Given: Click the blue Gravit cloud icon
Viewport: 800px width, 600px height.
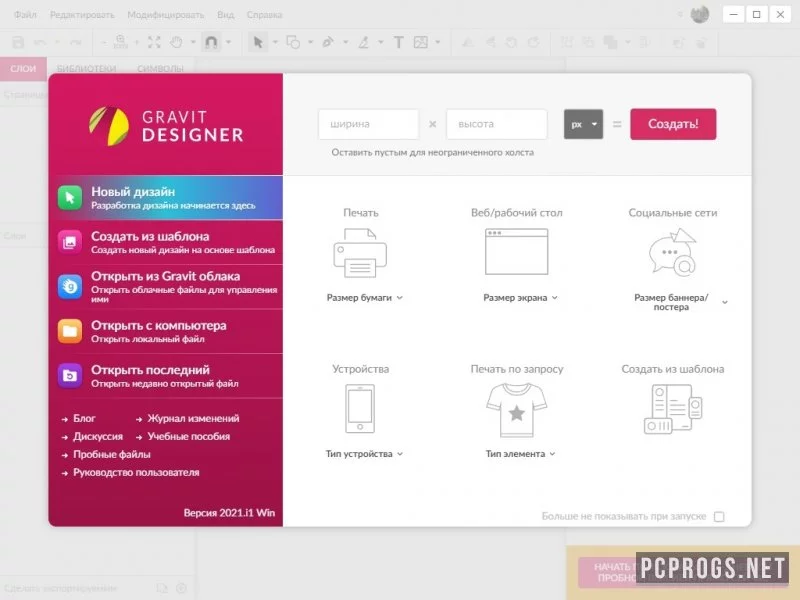Looking at the screenshot, I should point(70,287).
